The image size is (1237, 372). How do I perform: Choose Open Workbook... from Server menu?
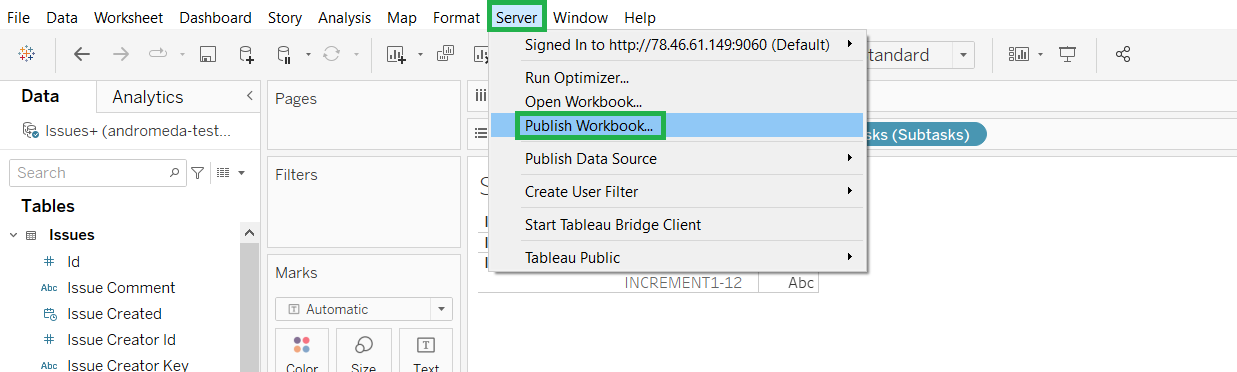[677, 101]
